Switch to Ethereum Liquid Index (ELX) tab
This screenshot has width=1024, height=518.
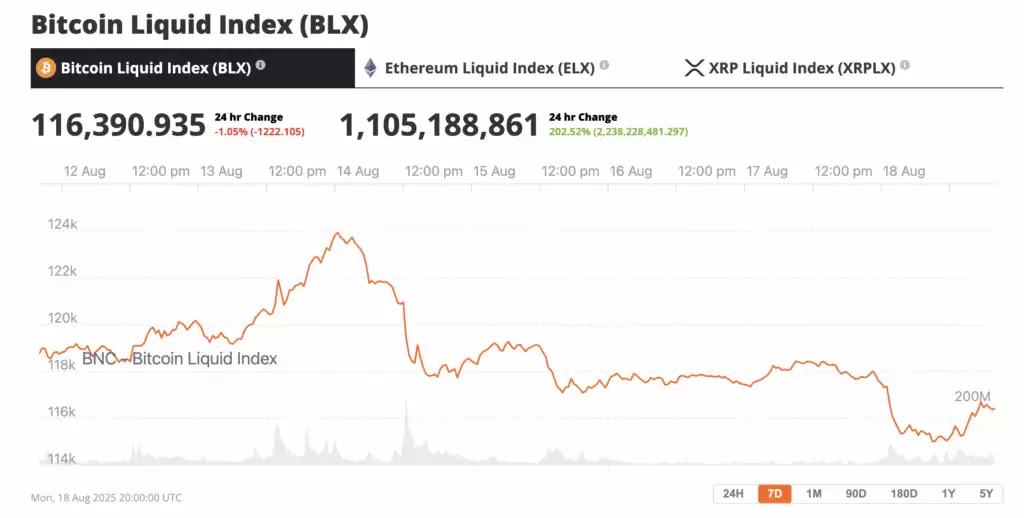pos(489,68)
